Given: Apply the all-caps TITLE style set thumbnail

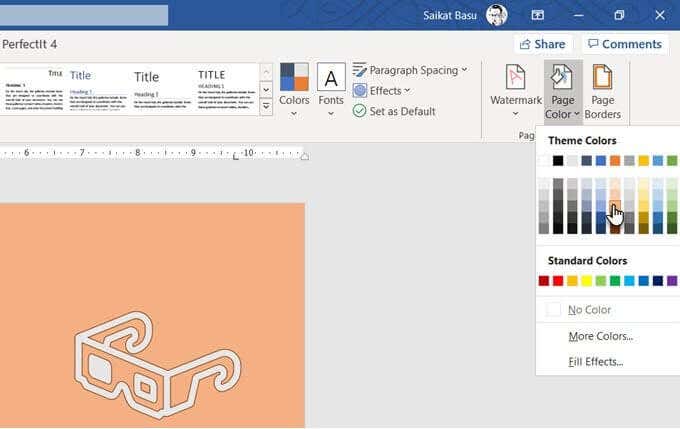Looking at the screenshot, I should pos(226,90).
